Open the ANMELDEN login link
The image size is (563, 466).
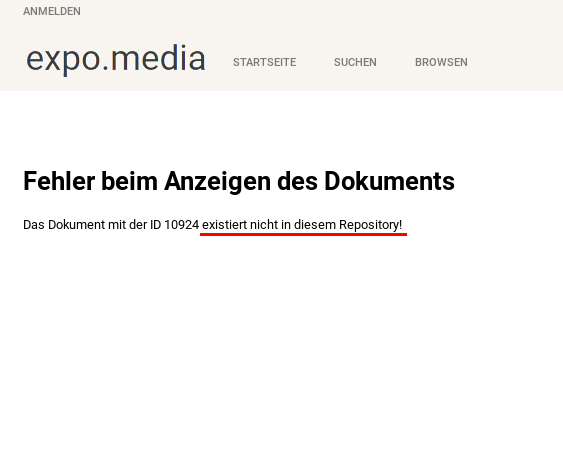[52, 11]
